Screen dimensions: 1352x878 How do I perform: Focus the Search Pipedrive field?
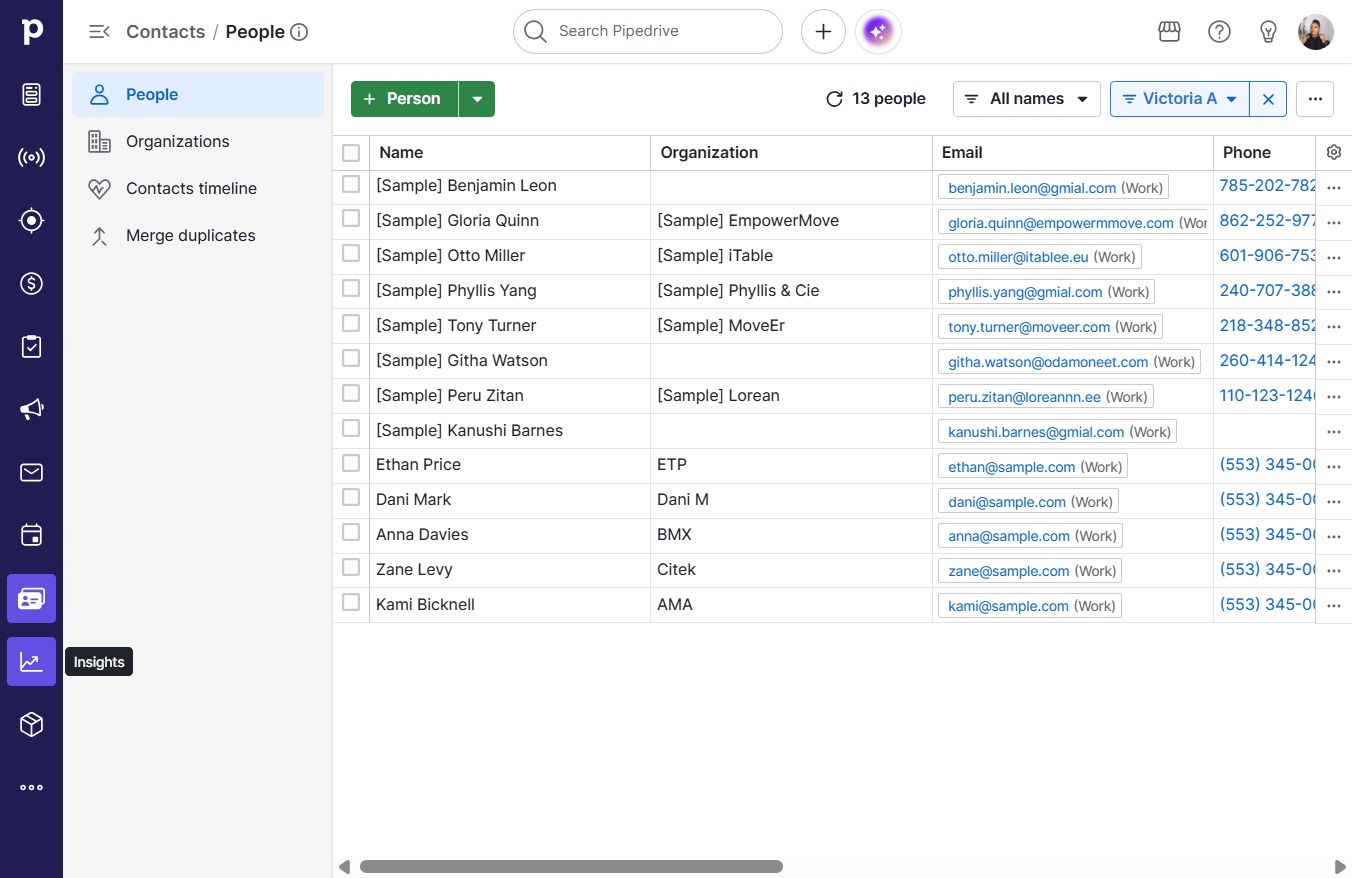(x=648, y=32)
